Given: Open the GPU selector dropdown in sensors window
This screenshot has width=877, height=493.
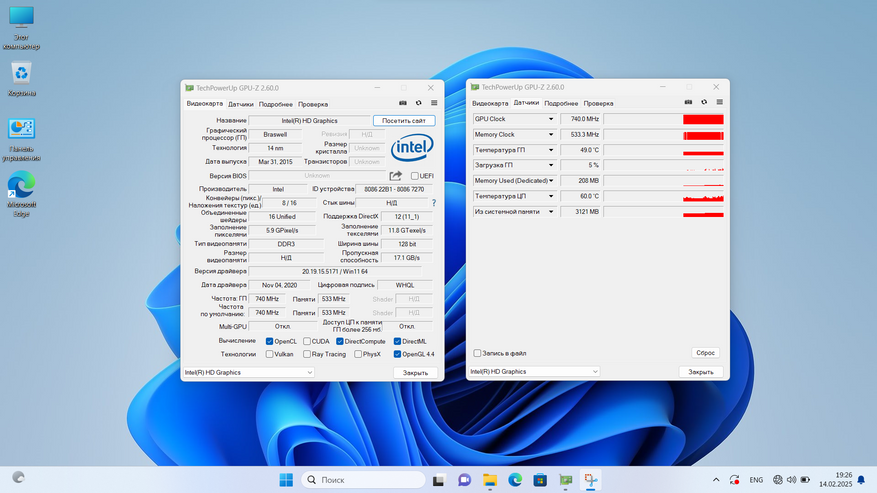Looking at the screenshot, I should [535, 371].
